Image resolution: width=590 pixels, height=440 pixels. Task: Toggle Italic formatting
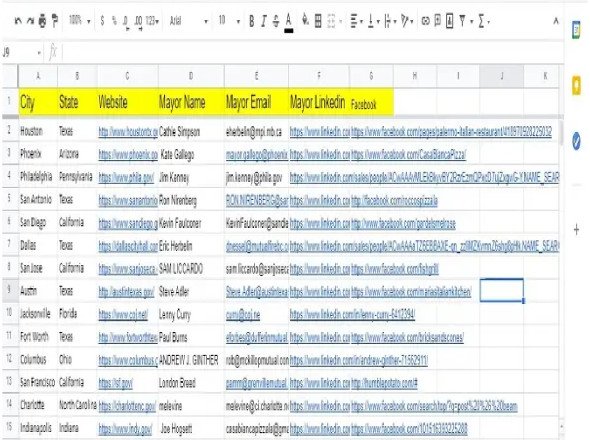coord(264,21)
